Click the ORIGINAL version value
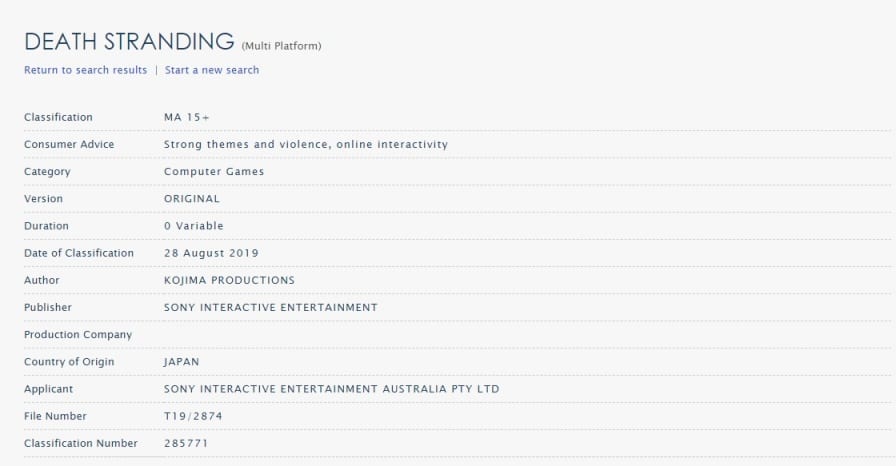This screenshot has width=896, height=466. coord(191,199)
